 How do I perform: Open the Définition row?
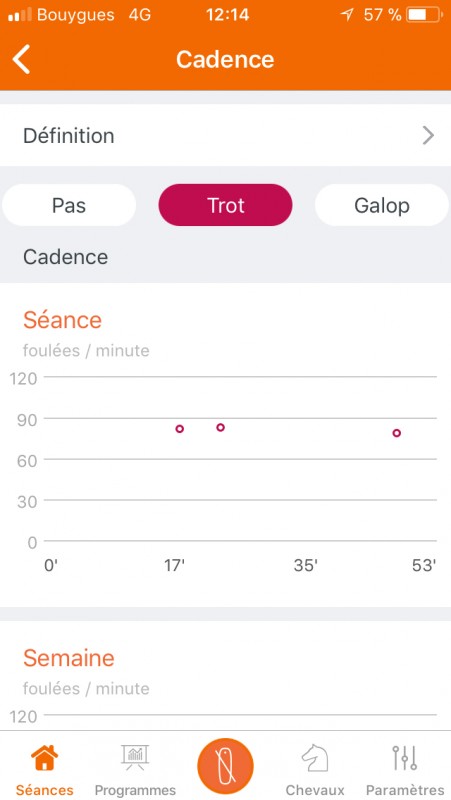(x=226, y=135)
